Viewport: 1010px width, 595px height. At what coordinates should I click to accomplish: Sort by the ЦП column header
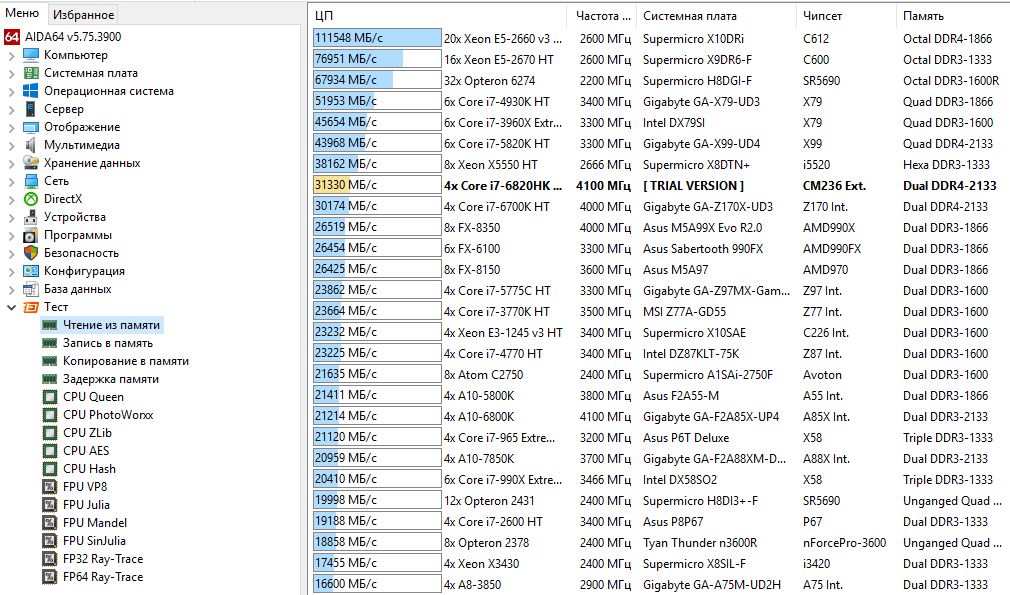pos(438,16)
